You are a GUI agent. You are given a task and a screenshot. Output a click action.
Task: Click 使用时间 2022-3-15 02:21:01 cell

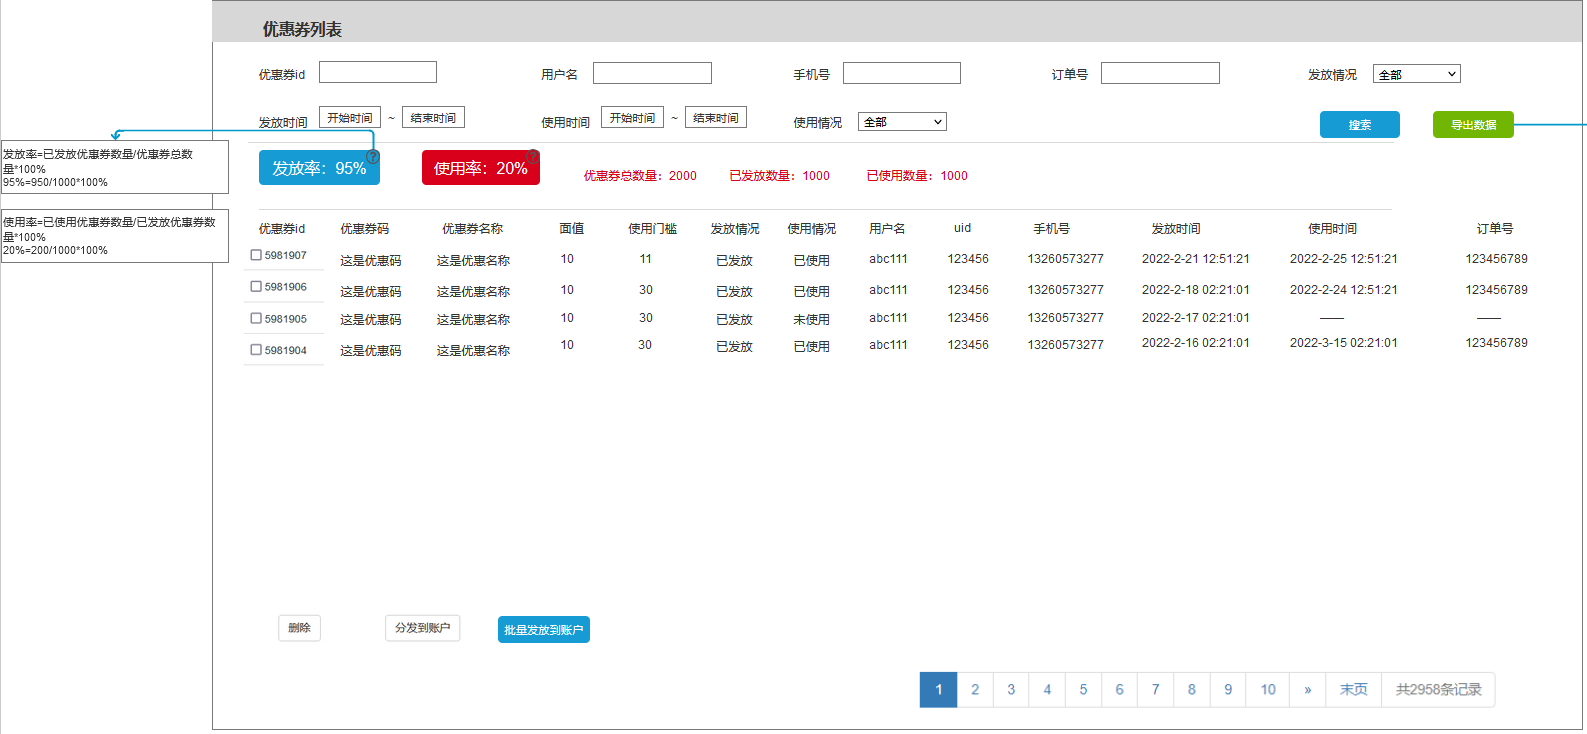tap(1344, 343)
